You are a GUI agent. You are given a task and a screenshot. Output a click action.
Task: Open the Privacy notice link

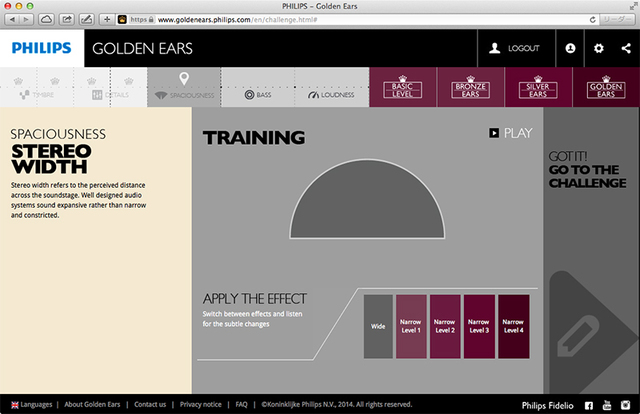point(200,405)
